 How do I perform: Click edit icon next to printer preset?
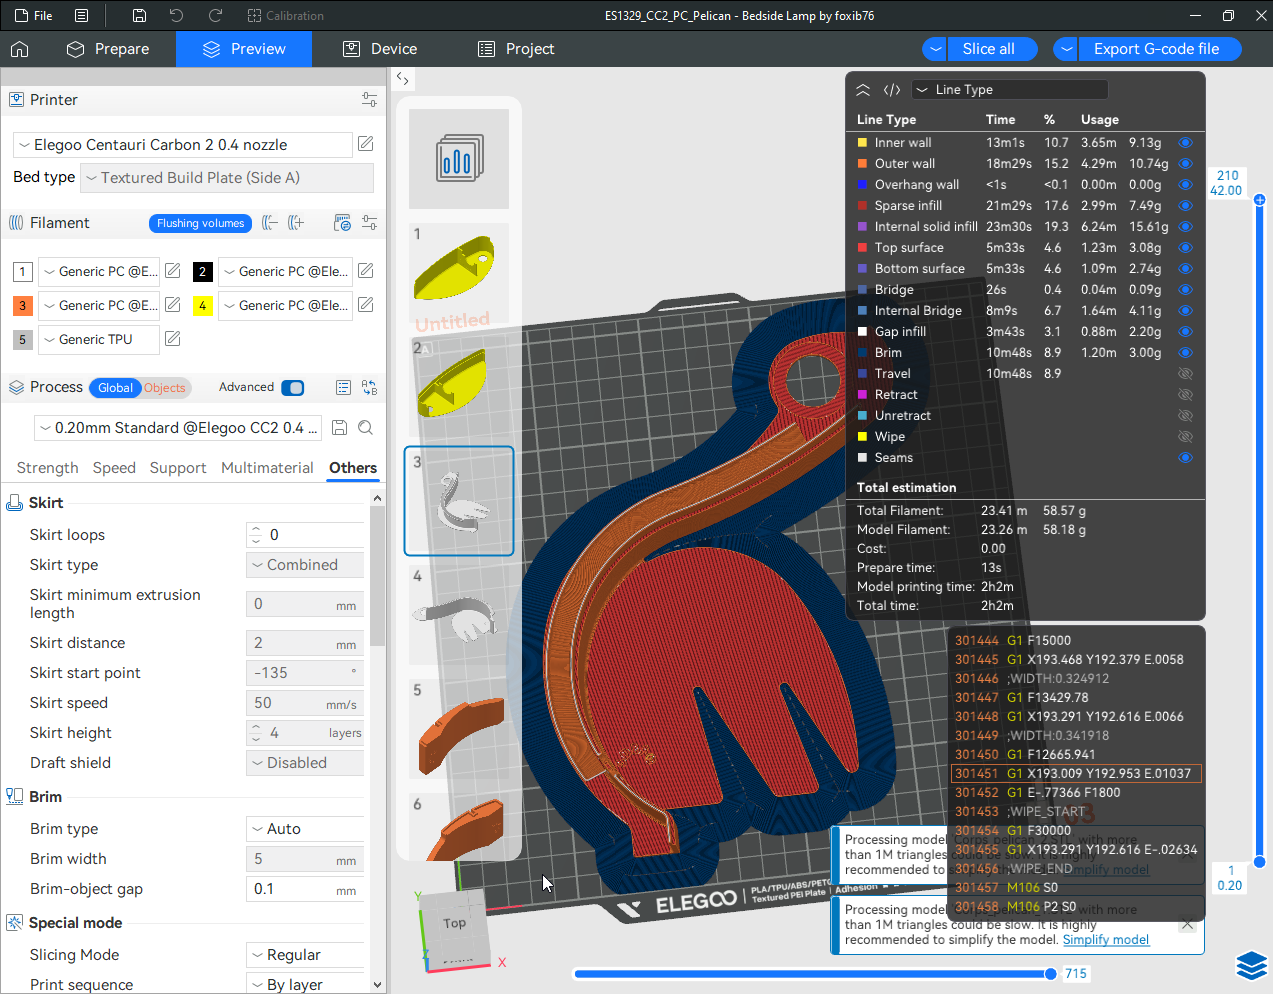point(366,144)
